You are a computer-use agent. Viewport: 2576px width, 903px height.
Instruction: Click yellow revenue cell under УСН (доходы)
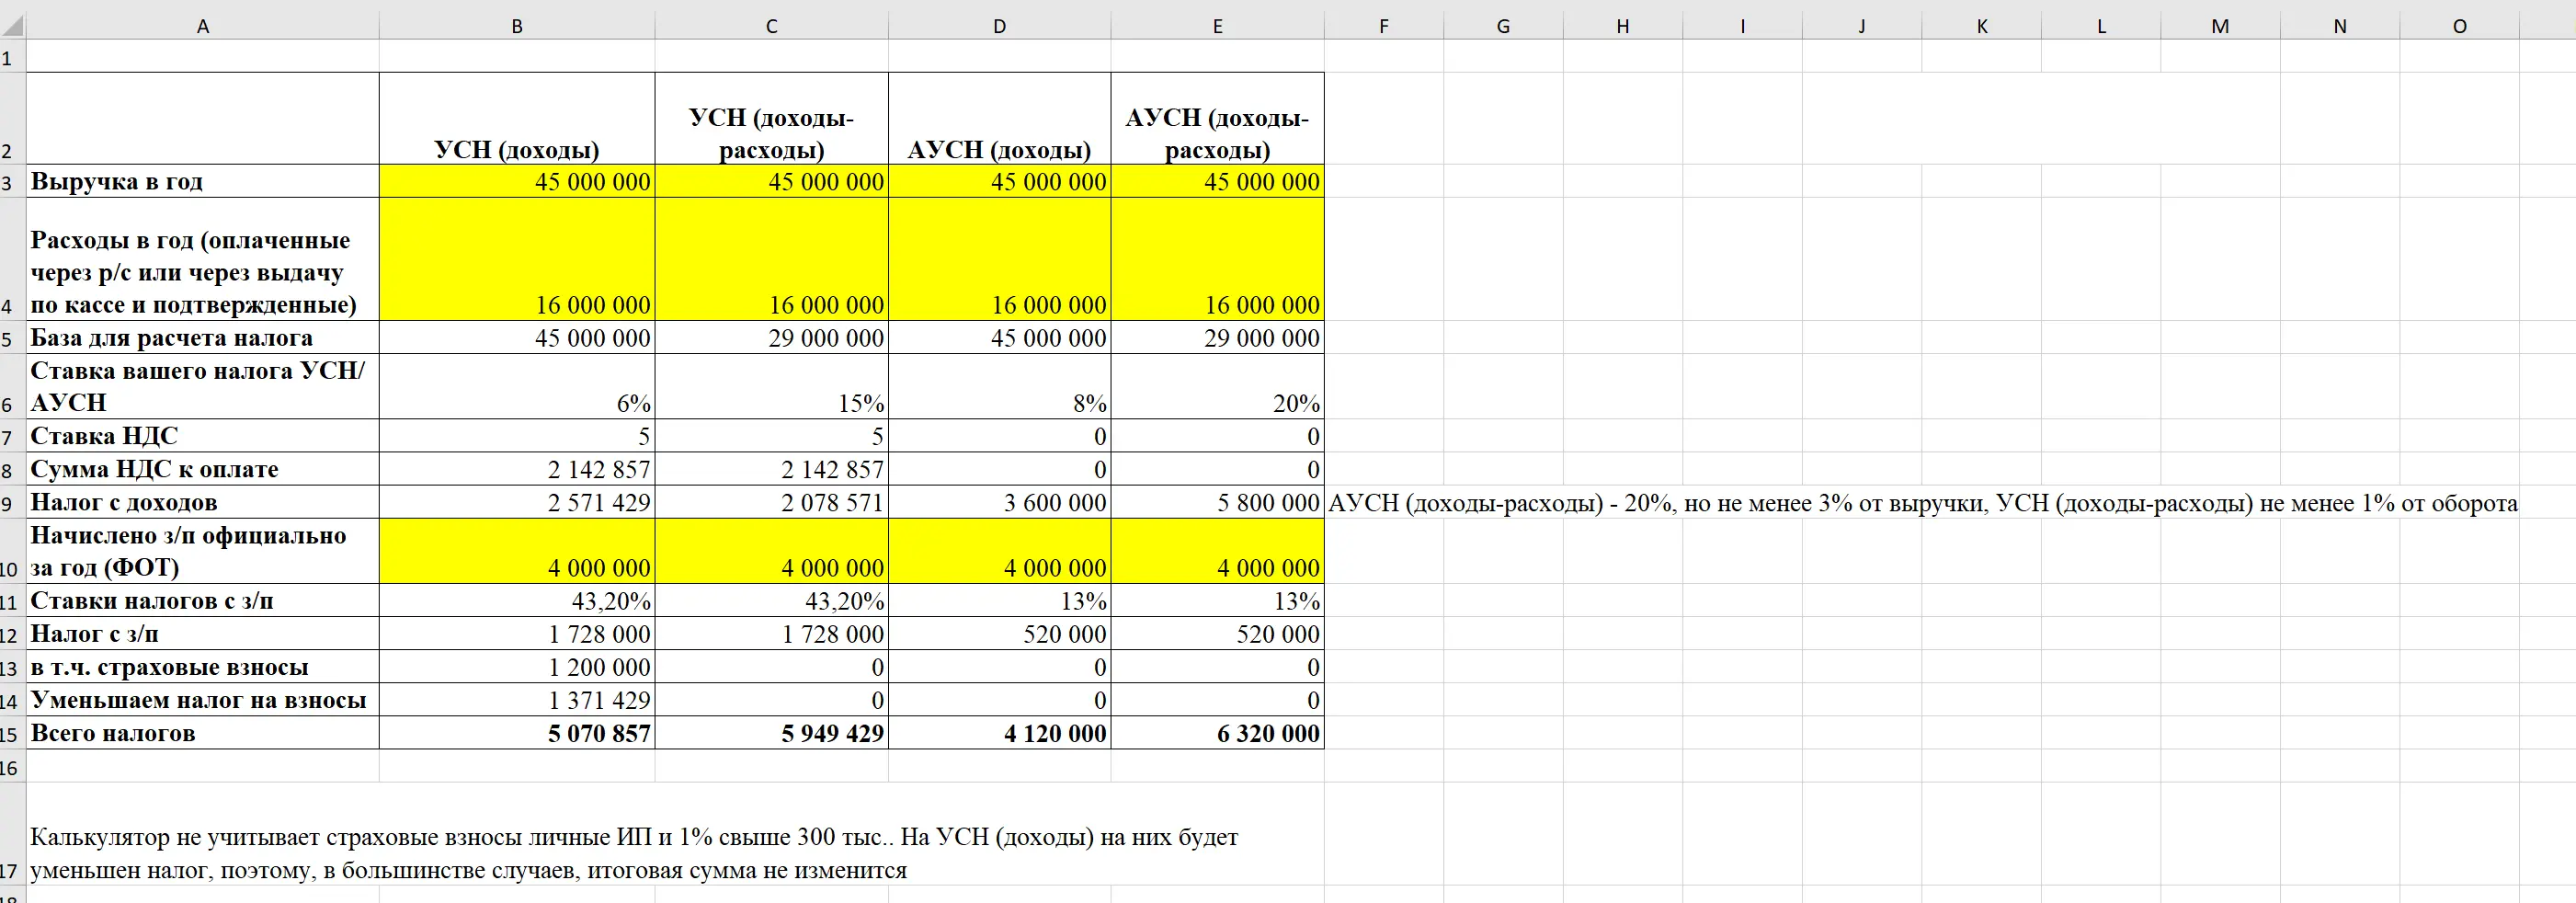(x=517, y=181)
